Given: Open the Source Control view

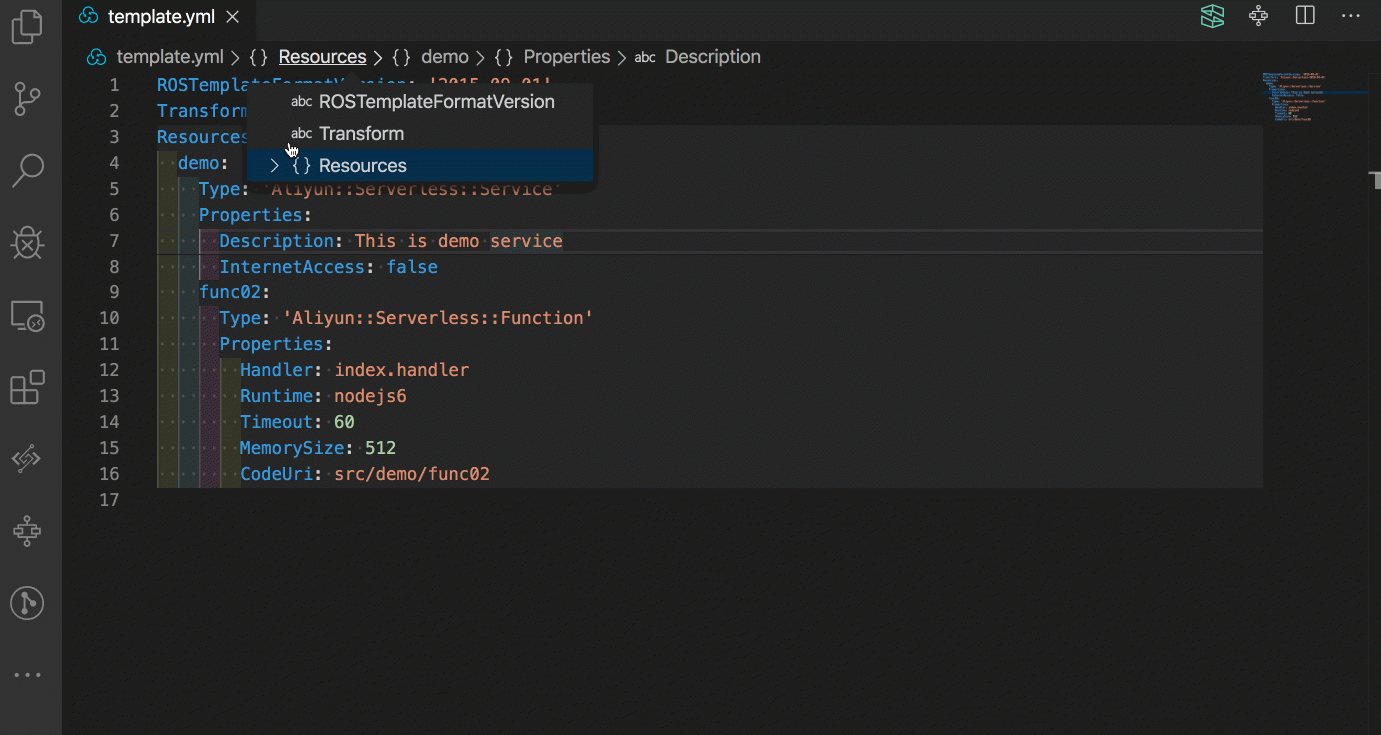Looking at the screenshot, I should (x=27, y=98).
